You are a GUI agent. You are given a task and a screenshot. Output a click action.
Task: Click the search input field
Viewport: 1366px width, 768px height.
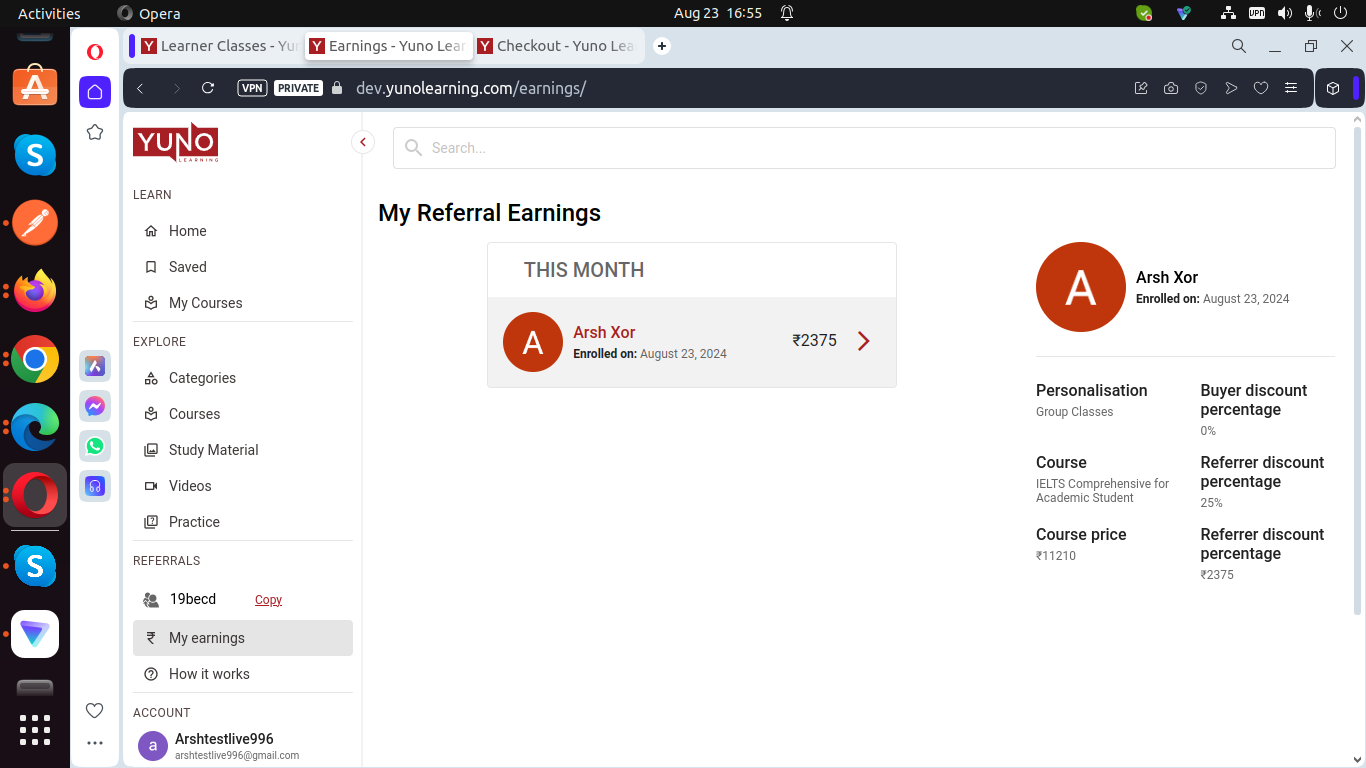pyautogui.click(x=864, y=148)
